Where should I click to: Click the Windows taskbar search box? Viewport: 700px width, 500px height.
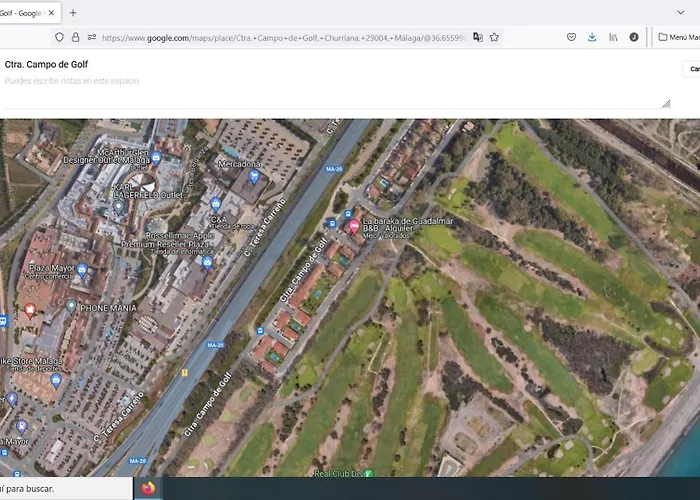pos(60,489)
